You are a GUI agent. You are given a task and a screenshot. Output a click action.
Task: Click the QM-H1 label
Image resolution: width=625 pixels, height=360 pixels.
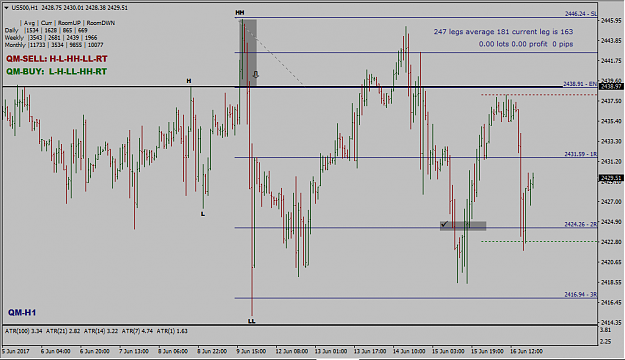pos(22,313)
